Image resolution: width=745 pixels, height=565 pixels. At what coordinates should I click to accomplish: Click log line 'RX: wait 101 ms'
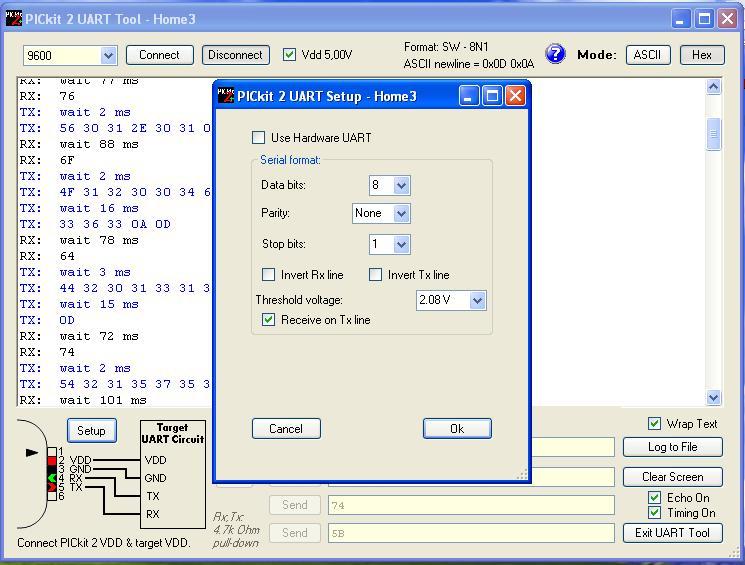[x=83, y=400]
